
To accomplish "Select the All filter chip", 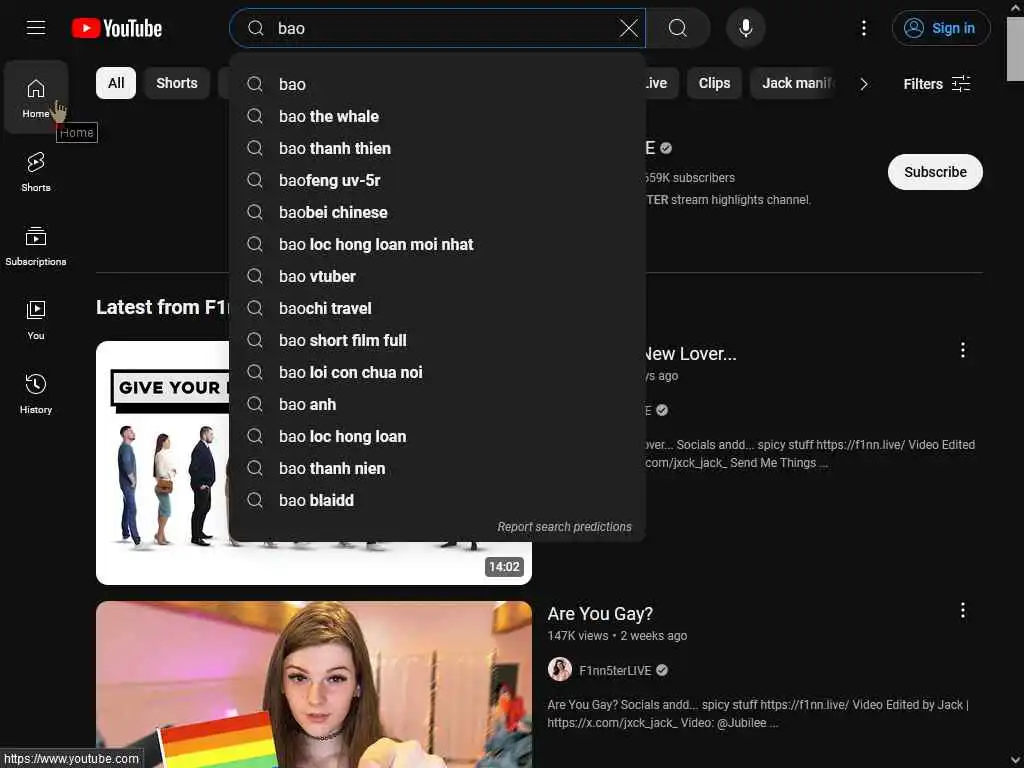I will [116, 83].
